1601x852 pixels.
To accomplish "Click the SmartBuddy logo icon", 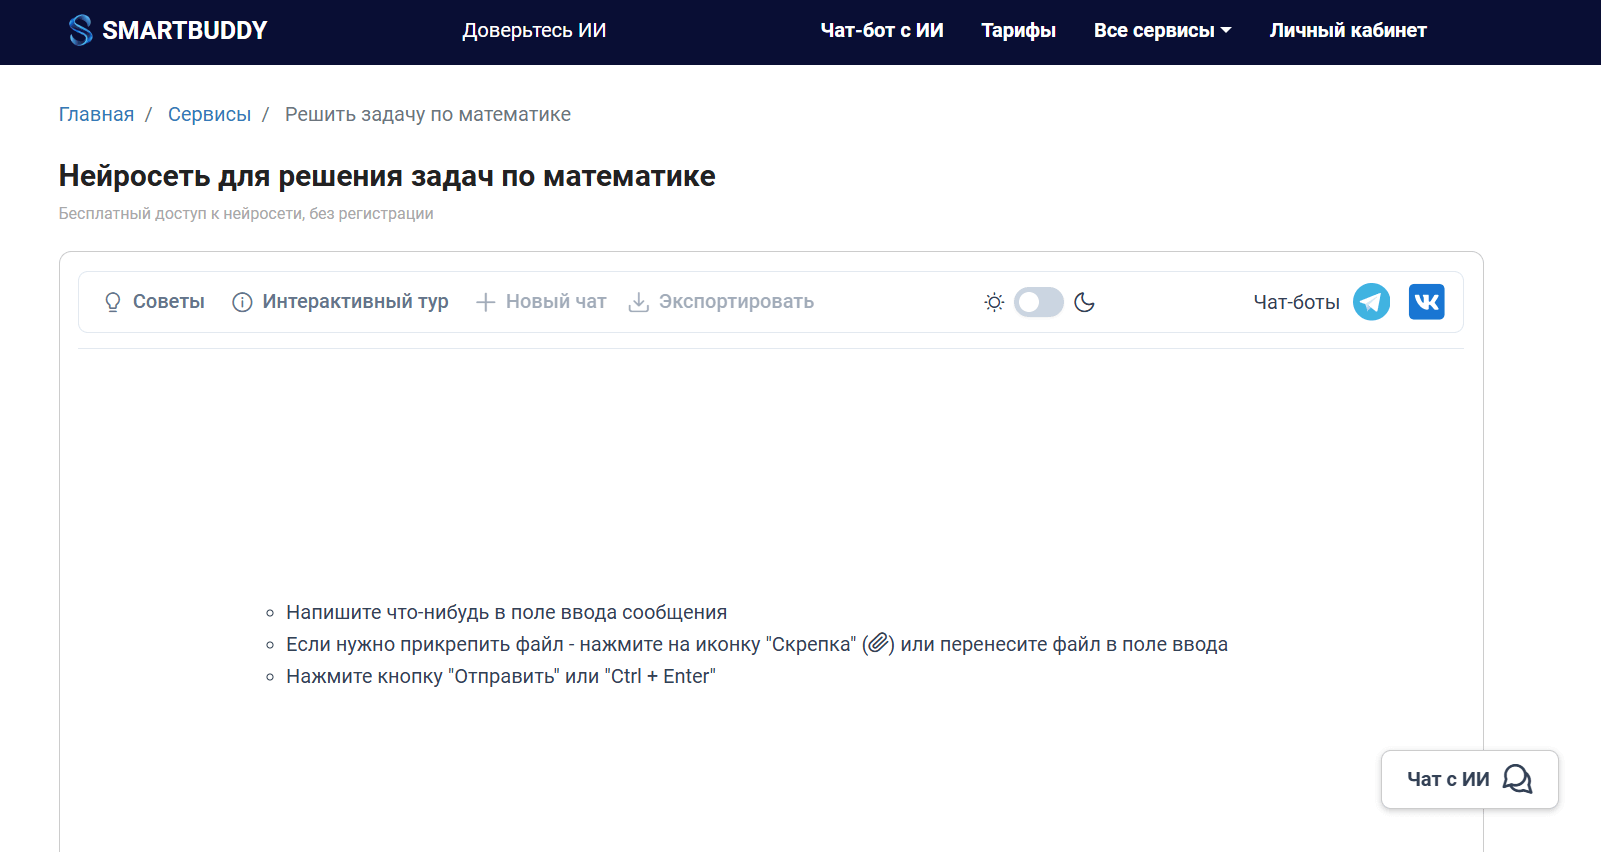I will (80, 30).
